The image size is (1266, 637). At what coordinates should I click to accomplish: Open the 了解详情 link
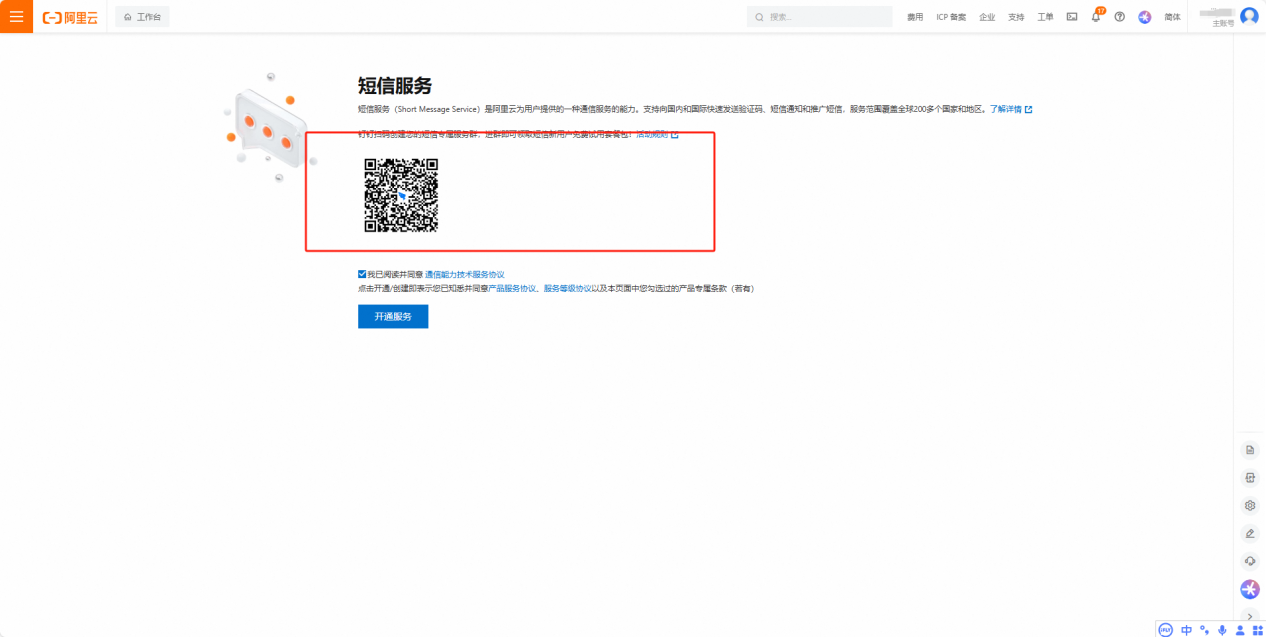(x=1011, y=109)
